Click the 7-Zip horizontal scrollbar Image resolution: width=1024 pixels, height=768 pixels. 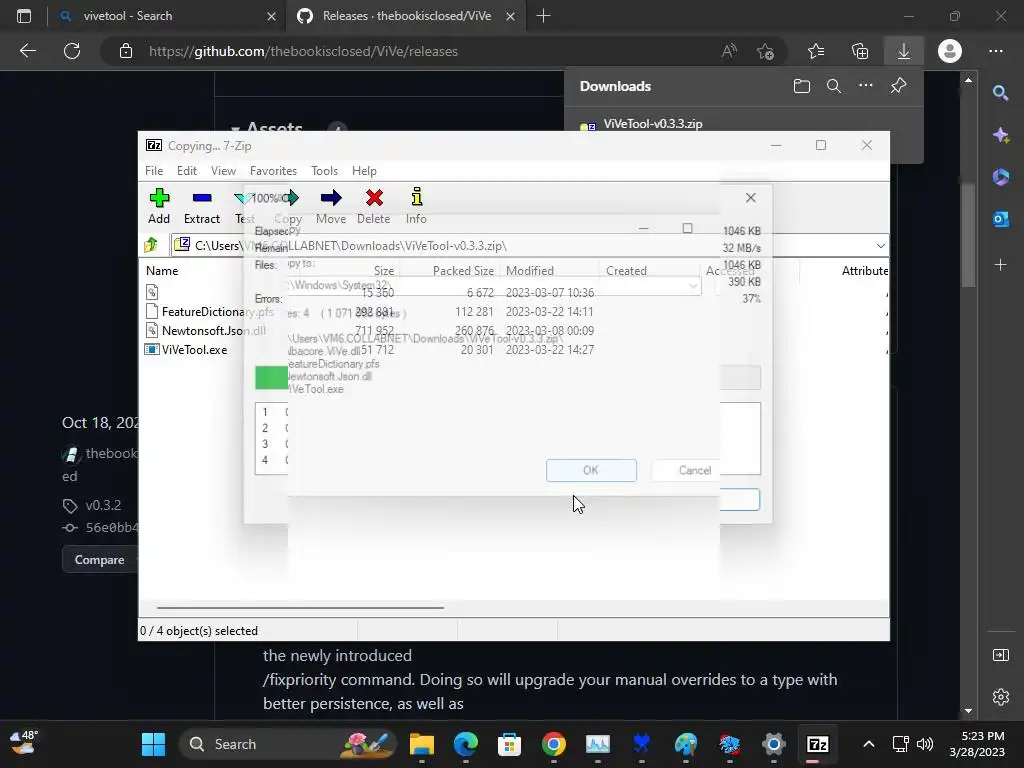(x=300, y=607)
